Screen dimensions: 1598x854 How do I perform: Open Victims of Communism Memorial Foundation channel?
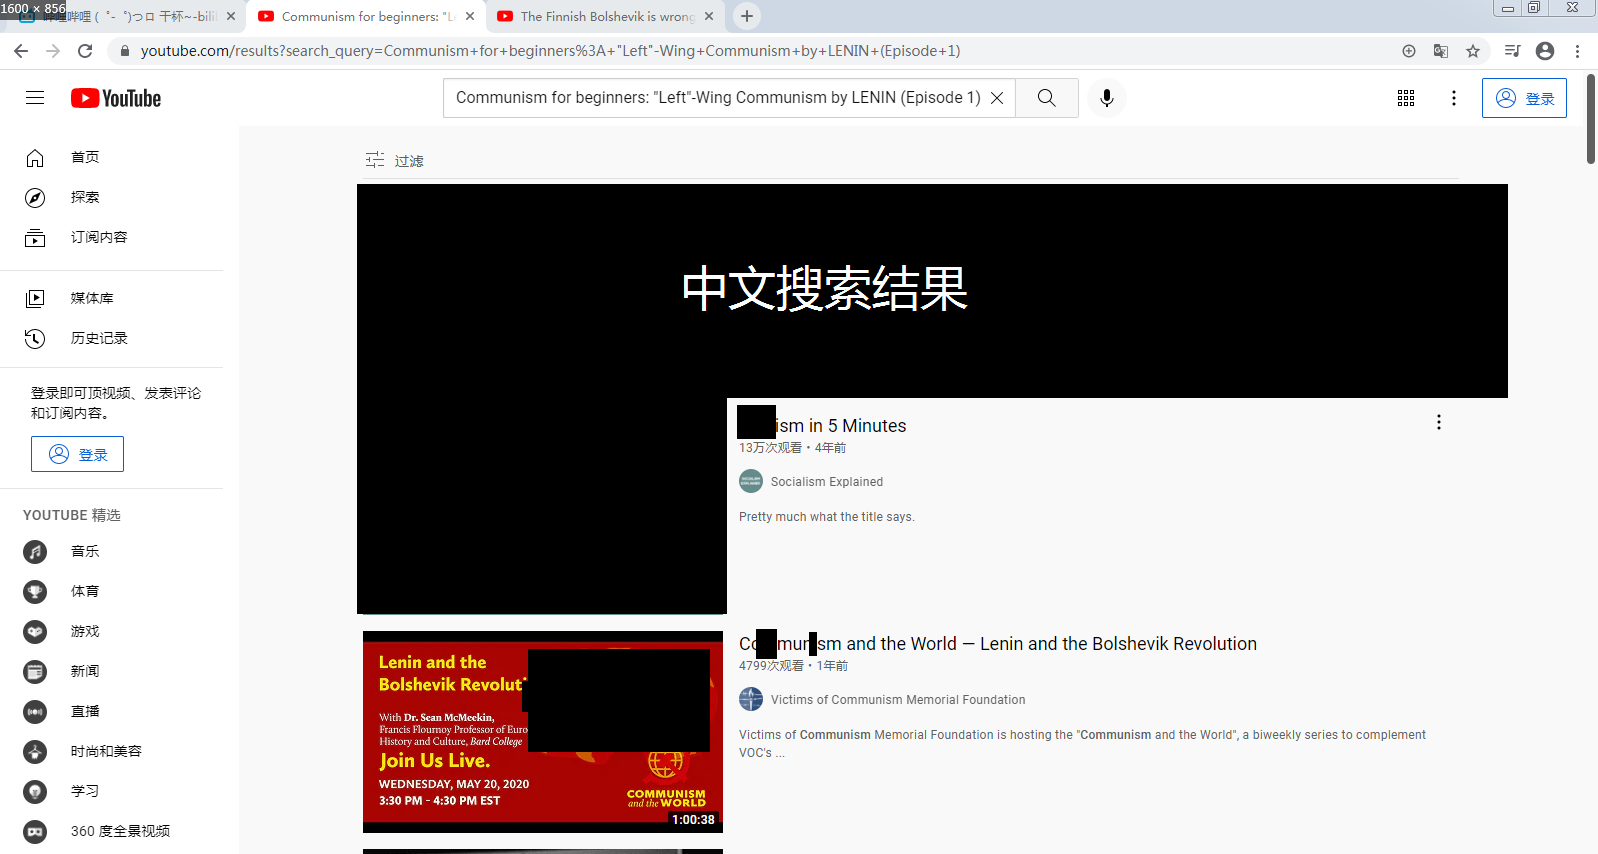pos(898,700)
